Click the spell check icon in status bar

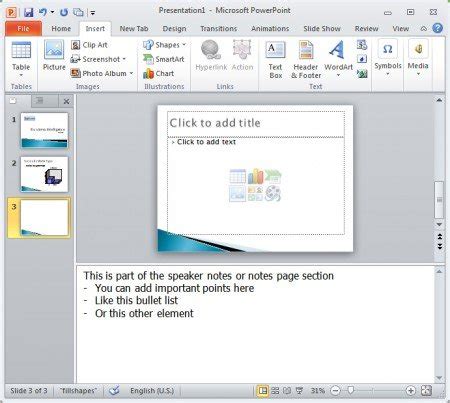click(x=114, y=390)
